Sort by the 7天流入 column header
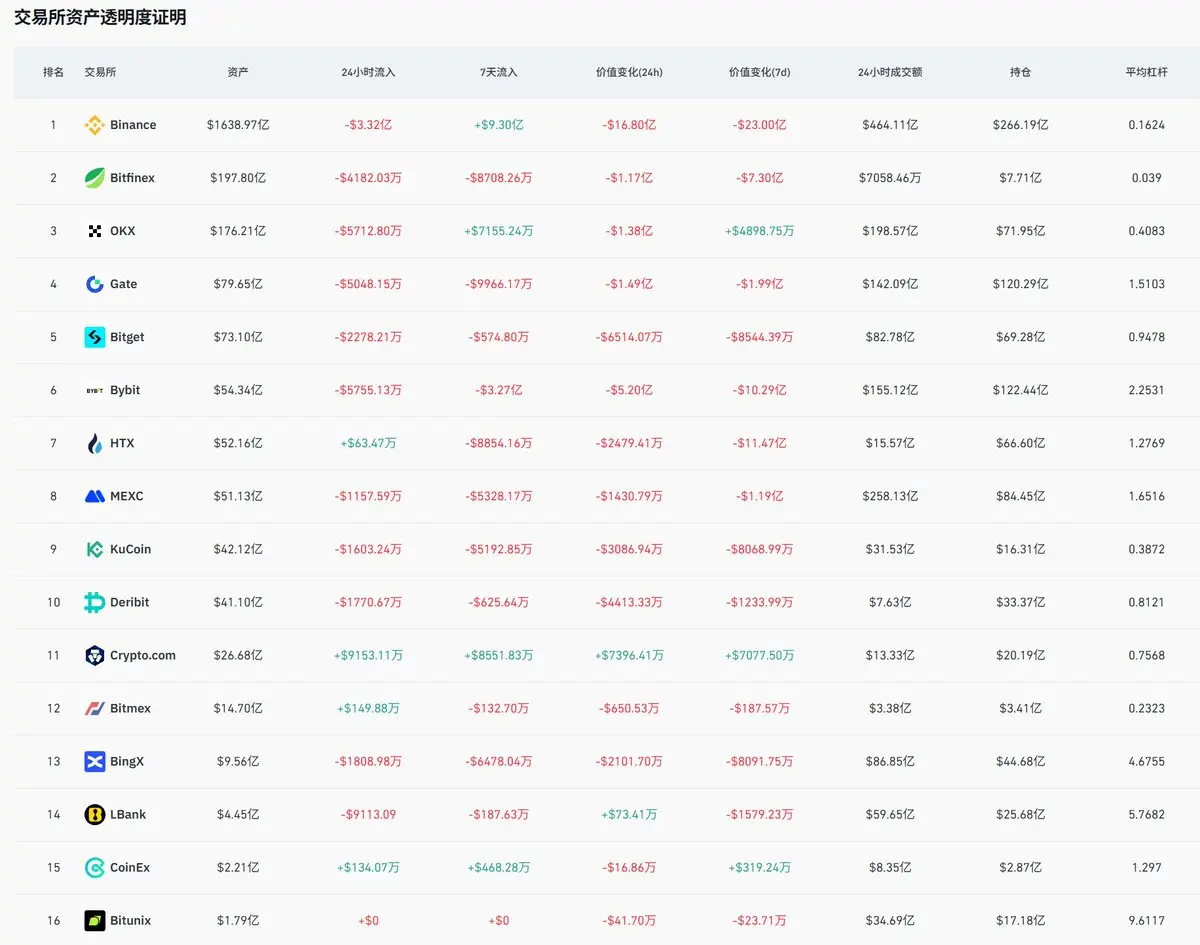The image size is (1200, 945). click(x=499, y=72)
